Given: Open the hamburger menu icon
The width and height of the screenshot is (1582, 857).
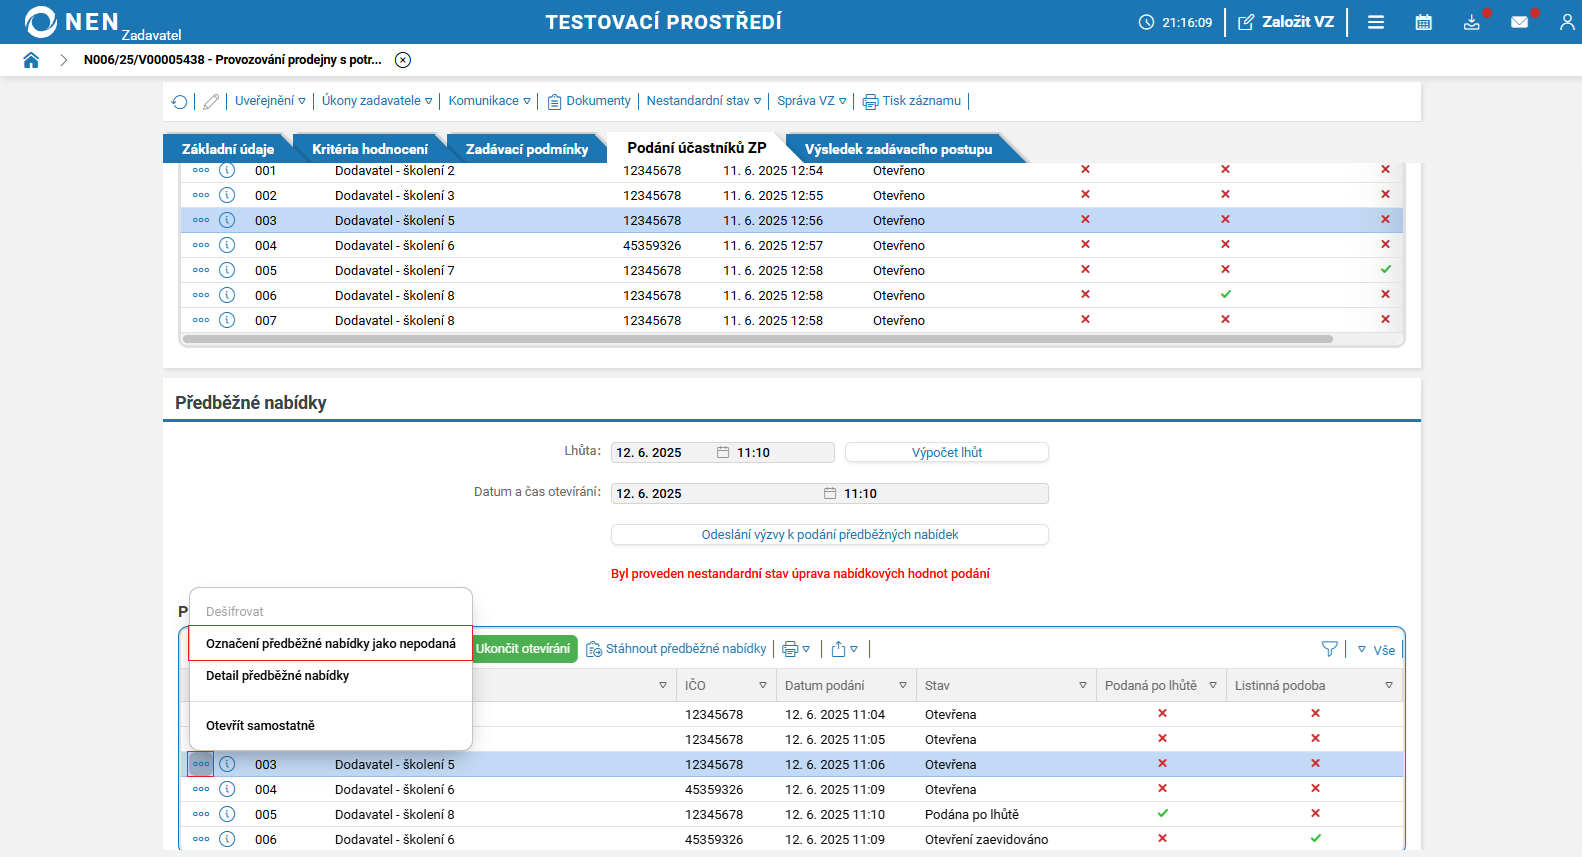Looking at the screenshot, I should coord(1376,22).
